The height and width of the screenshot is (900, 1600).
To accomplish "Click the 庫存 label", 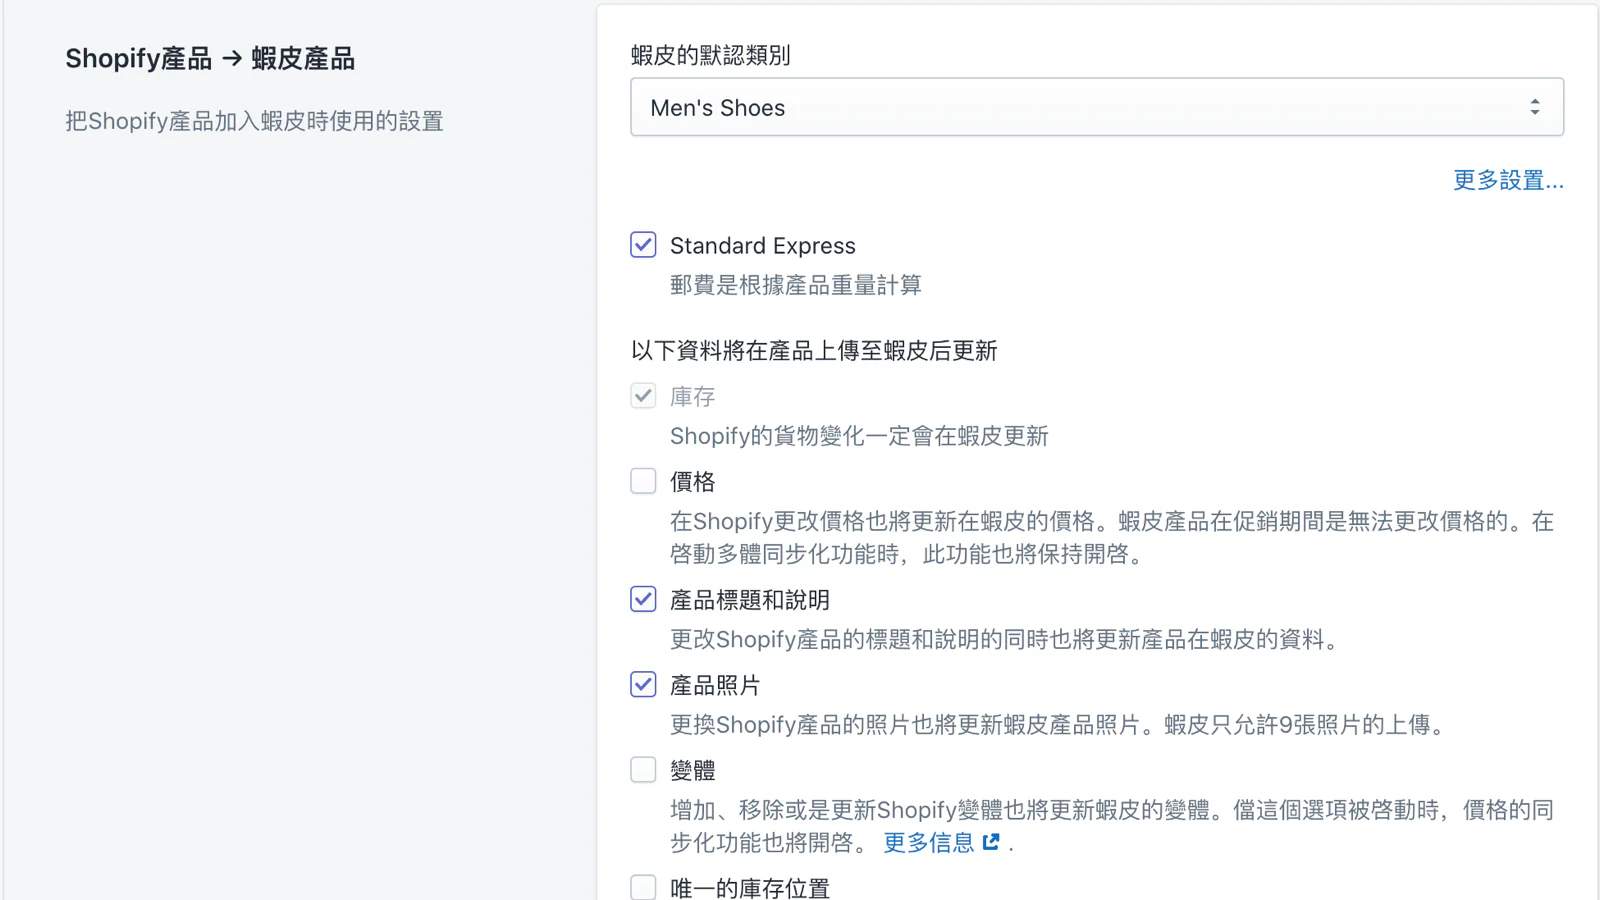I will pyautogui.click(x=693, y=397).
